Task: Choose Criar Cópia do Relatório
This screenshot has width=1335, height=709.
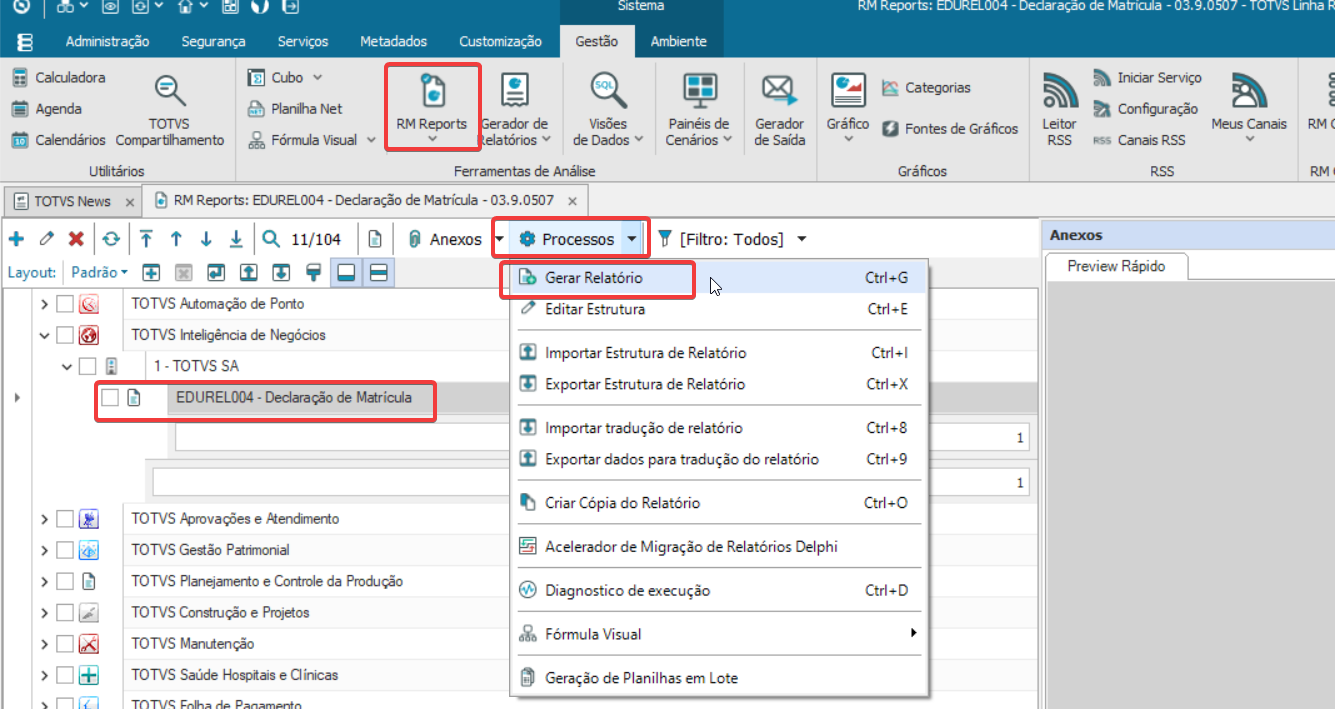Action: (716, 503)
